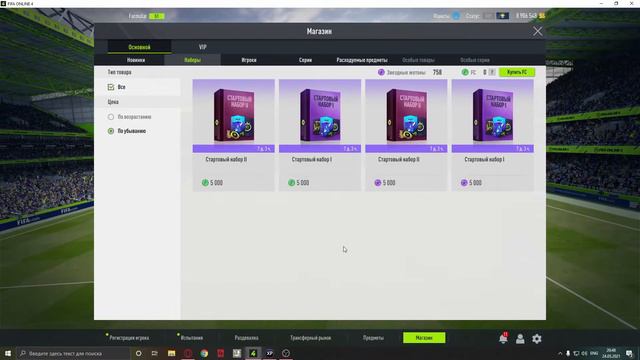Open the notifications bell icon

pos(503,338)
